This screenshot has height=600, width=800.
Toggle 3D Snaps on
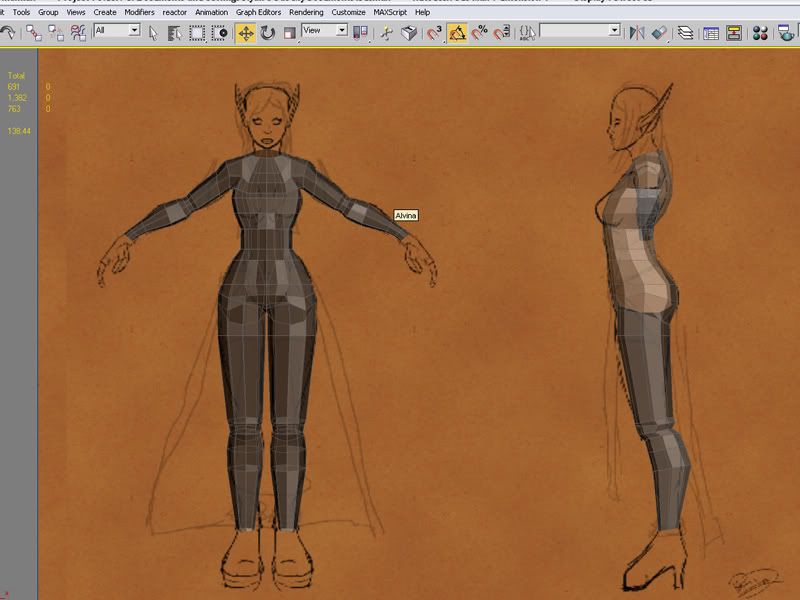click(434, 32)
